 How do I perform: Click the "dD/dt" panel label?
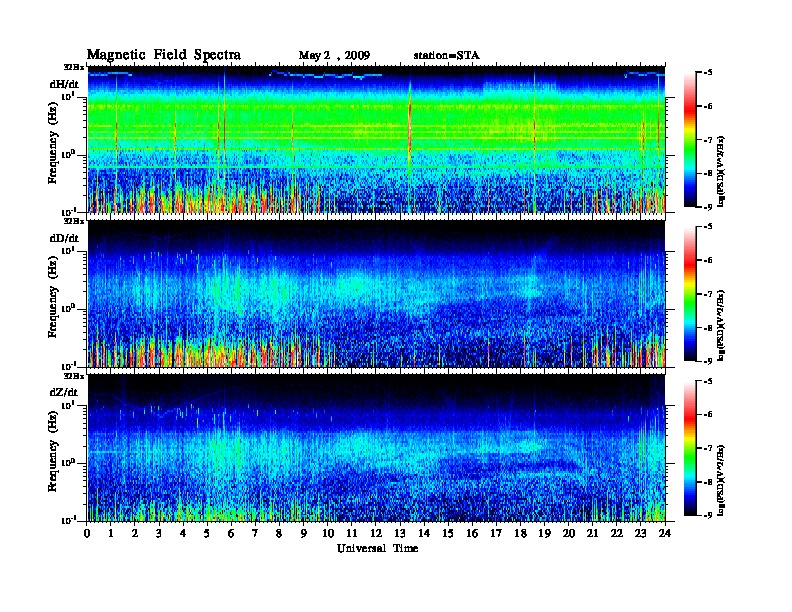coord(64,238)
